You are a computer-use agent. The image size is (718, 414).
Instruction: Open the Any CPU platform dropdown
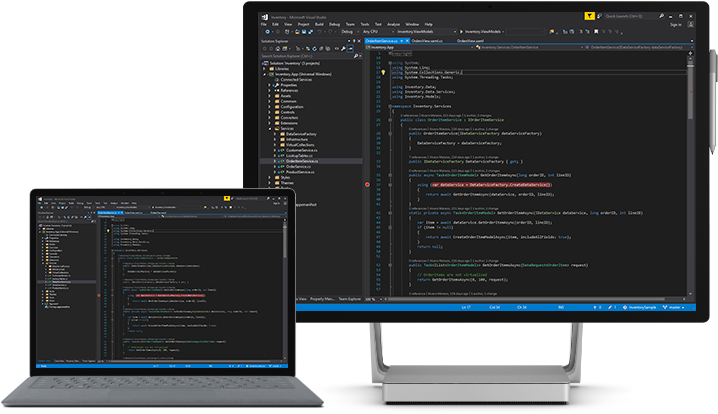tap(378, 32)
